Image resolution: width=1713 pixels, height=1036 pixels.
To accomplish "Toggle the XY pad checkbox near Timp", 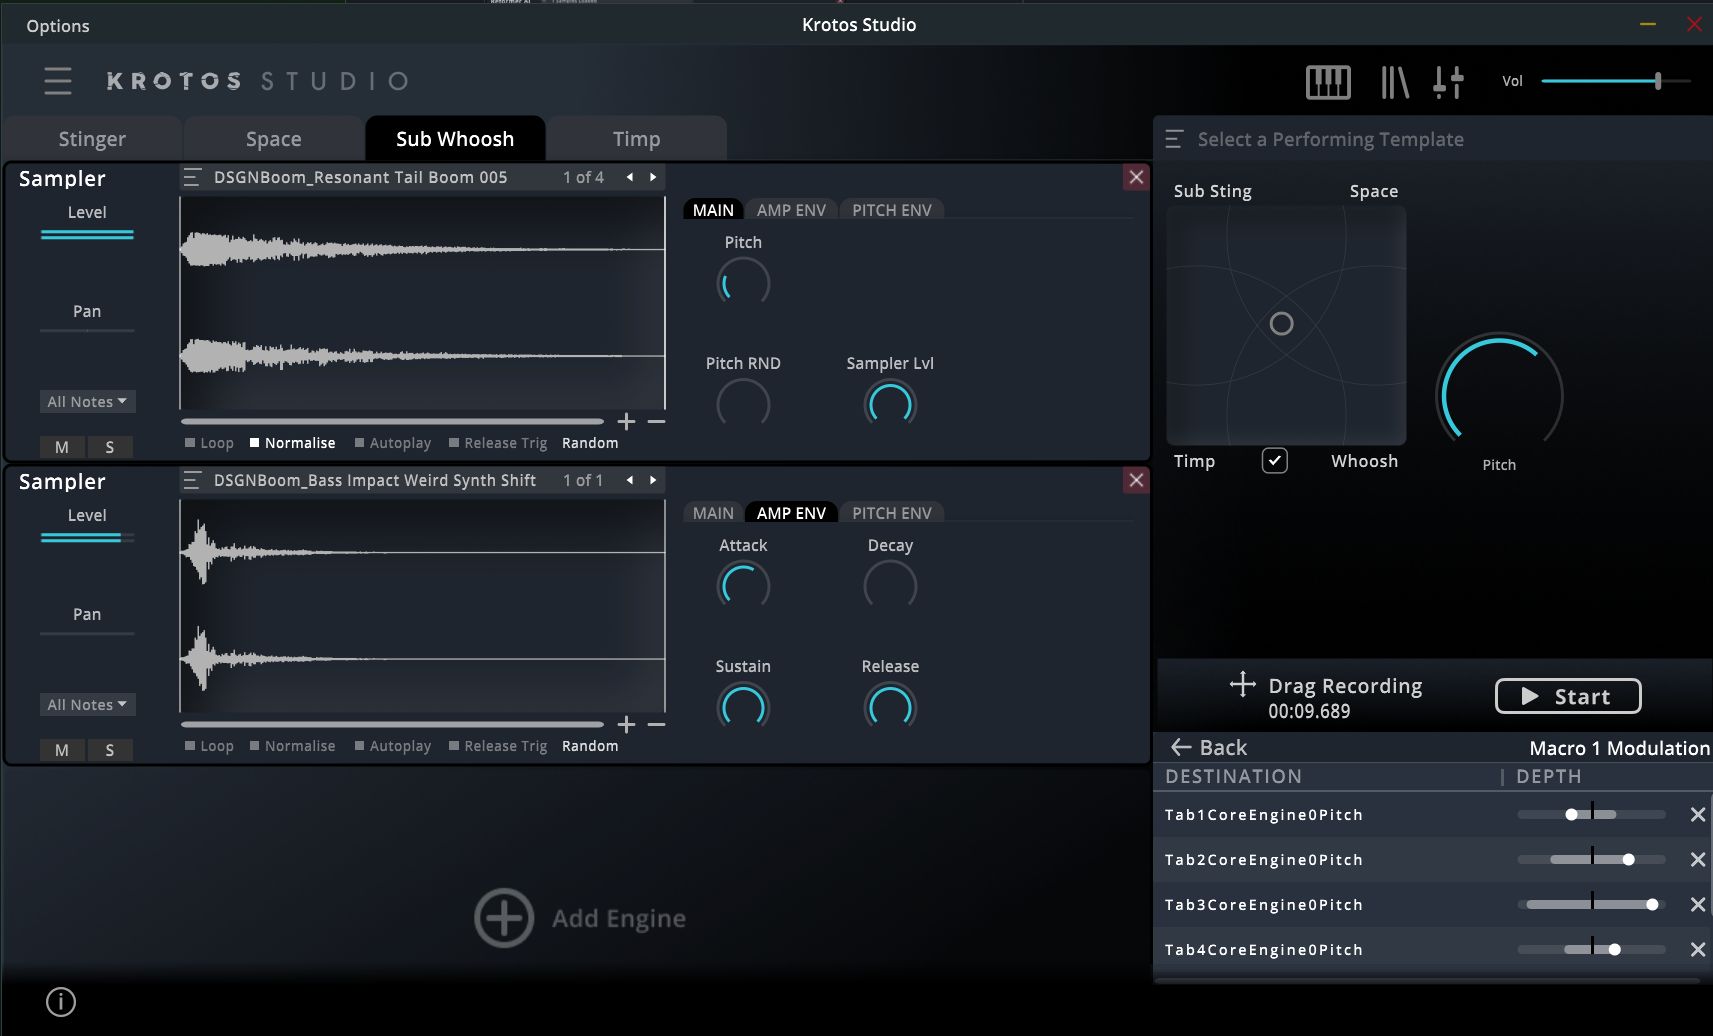I will pyautogui.click(x=1274, y=461).
